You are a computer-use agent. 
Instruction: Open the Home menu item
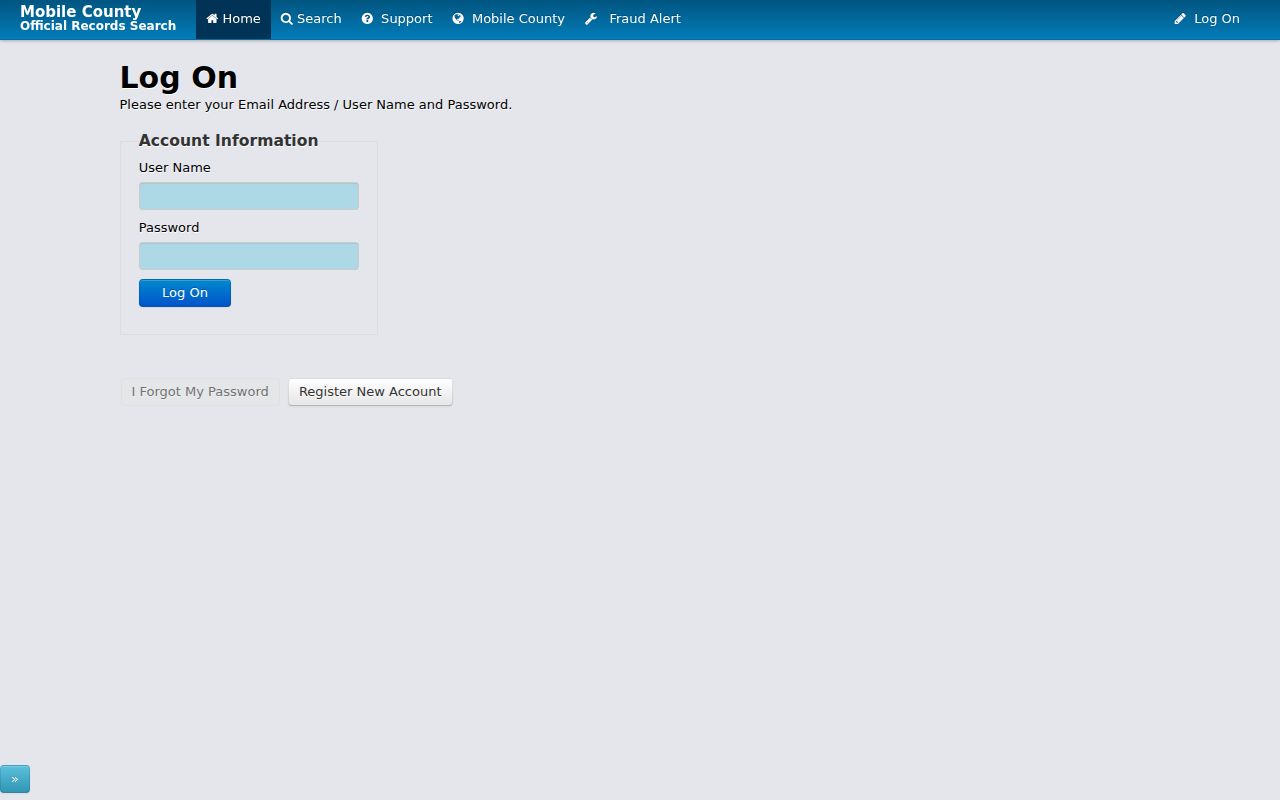coord(241,19)
